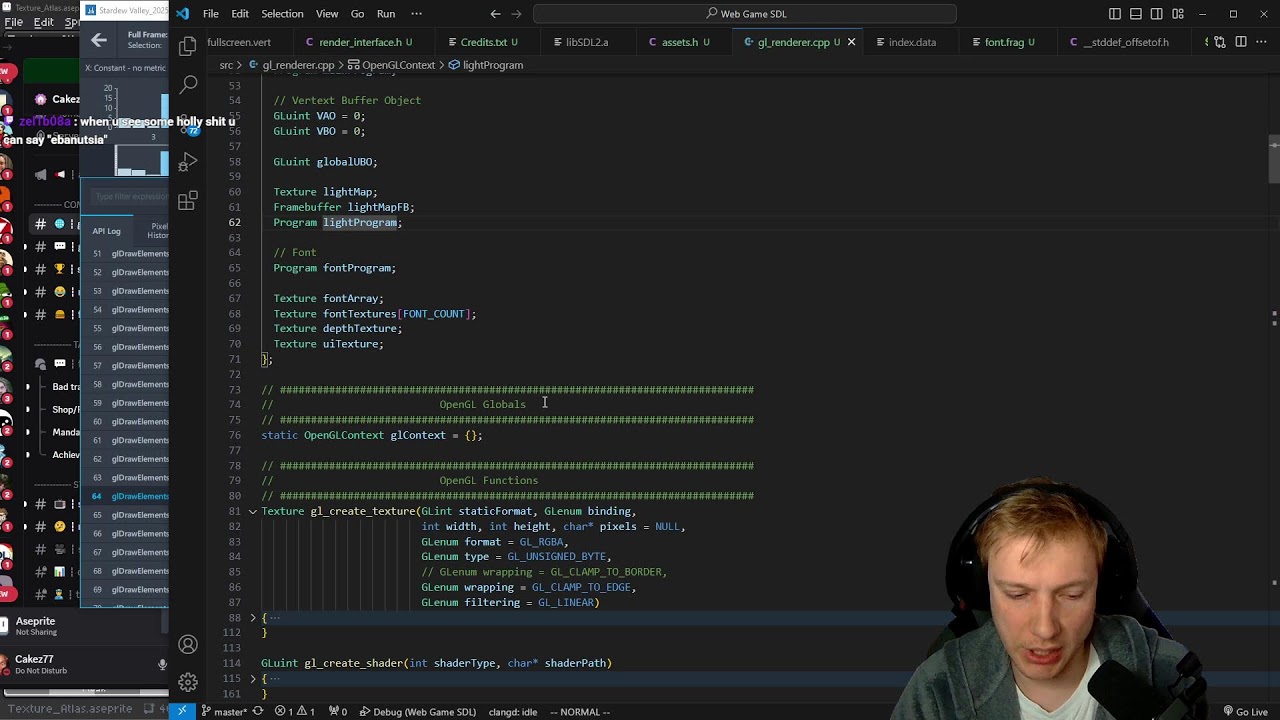
Task: Click the ports forwarded indicator showing 0
Action: (338, 712)
